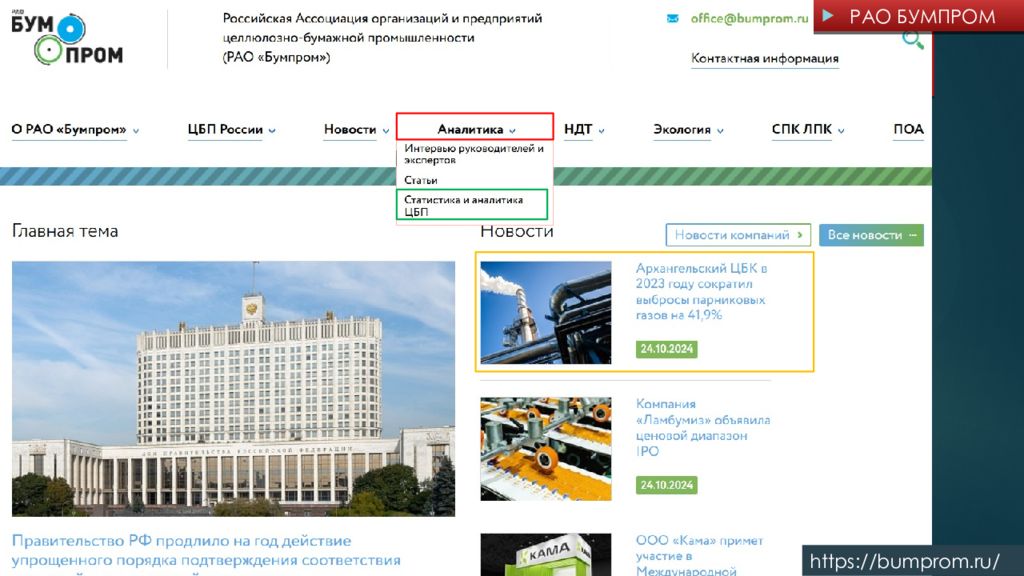This screenshot has height=576, width=1024.
Task: Click the Новости компаний button
Action: pyautogui.click(x=738, y=235)
